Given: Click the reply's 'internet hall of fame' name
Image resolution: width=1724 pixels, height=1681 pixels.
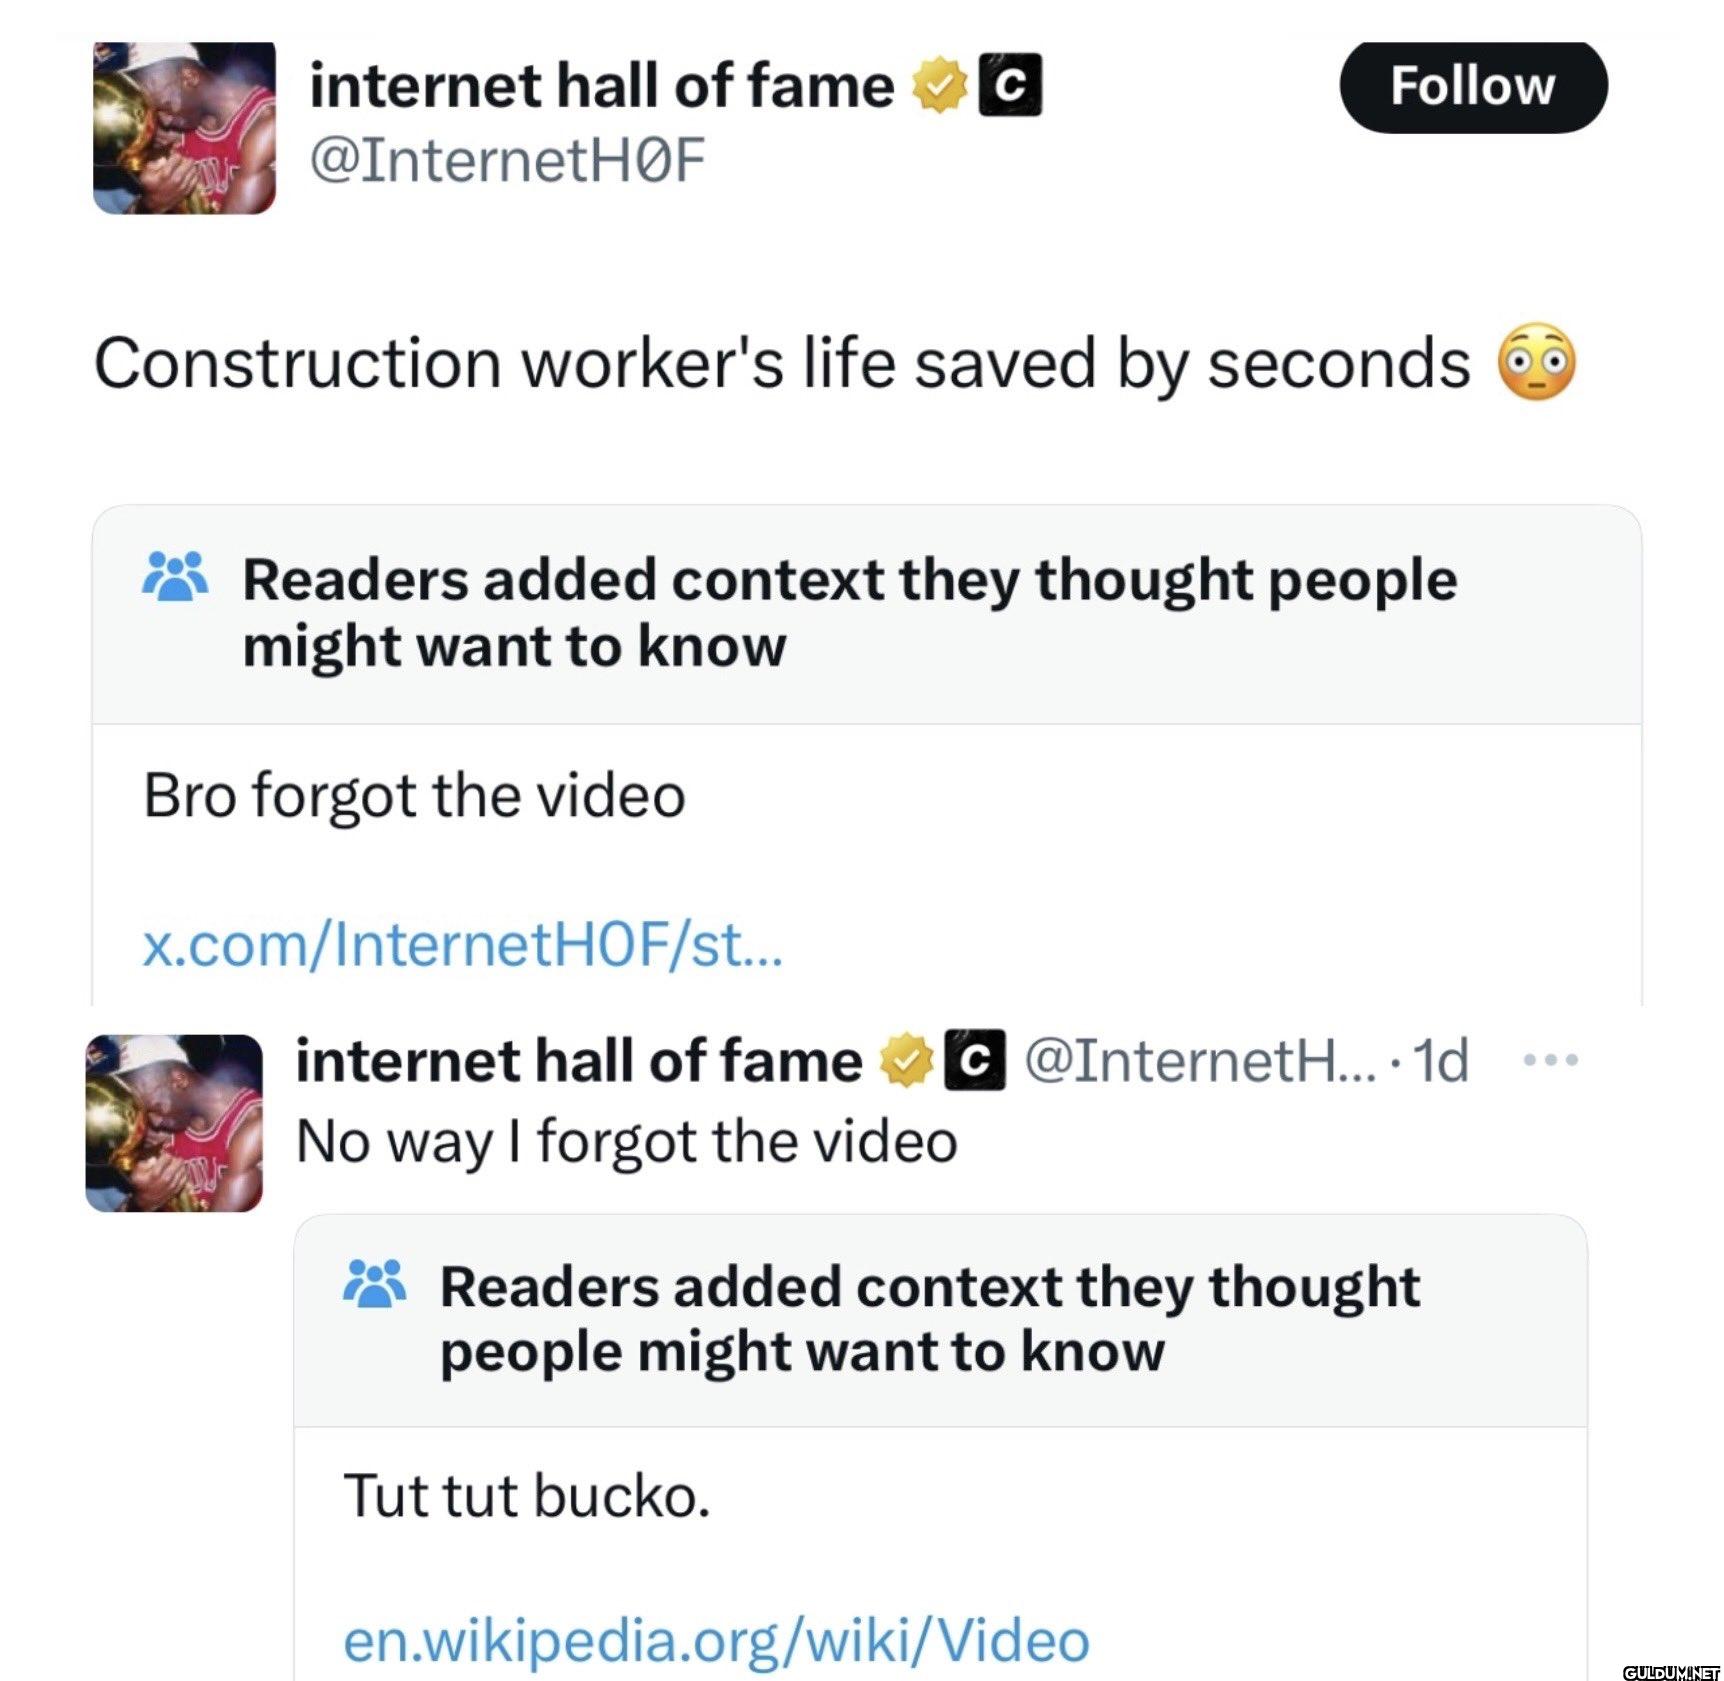Looking at the screenshot, I should click(x=579, y=1061).
